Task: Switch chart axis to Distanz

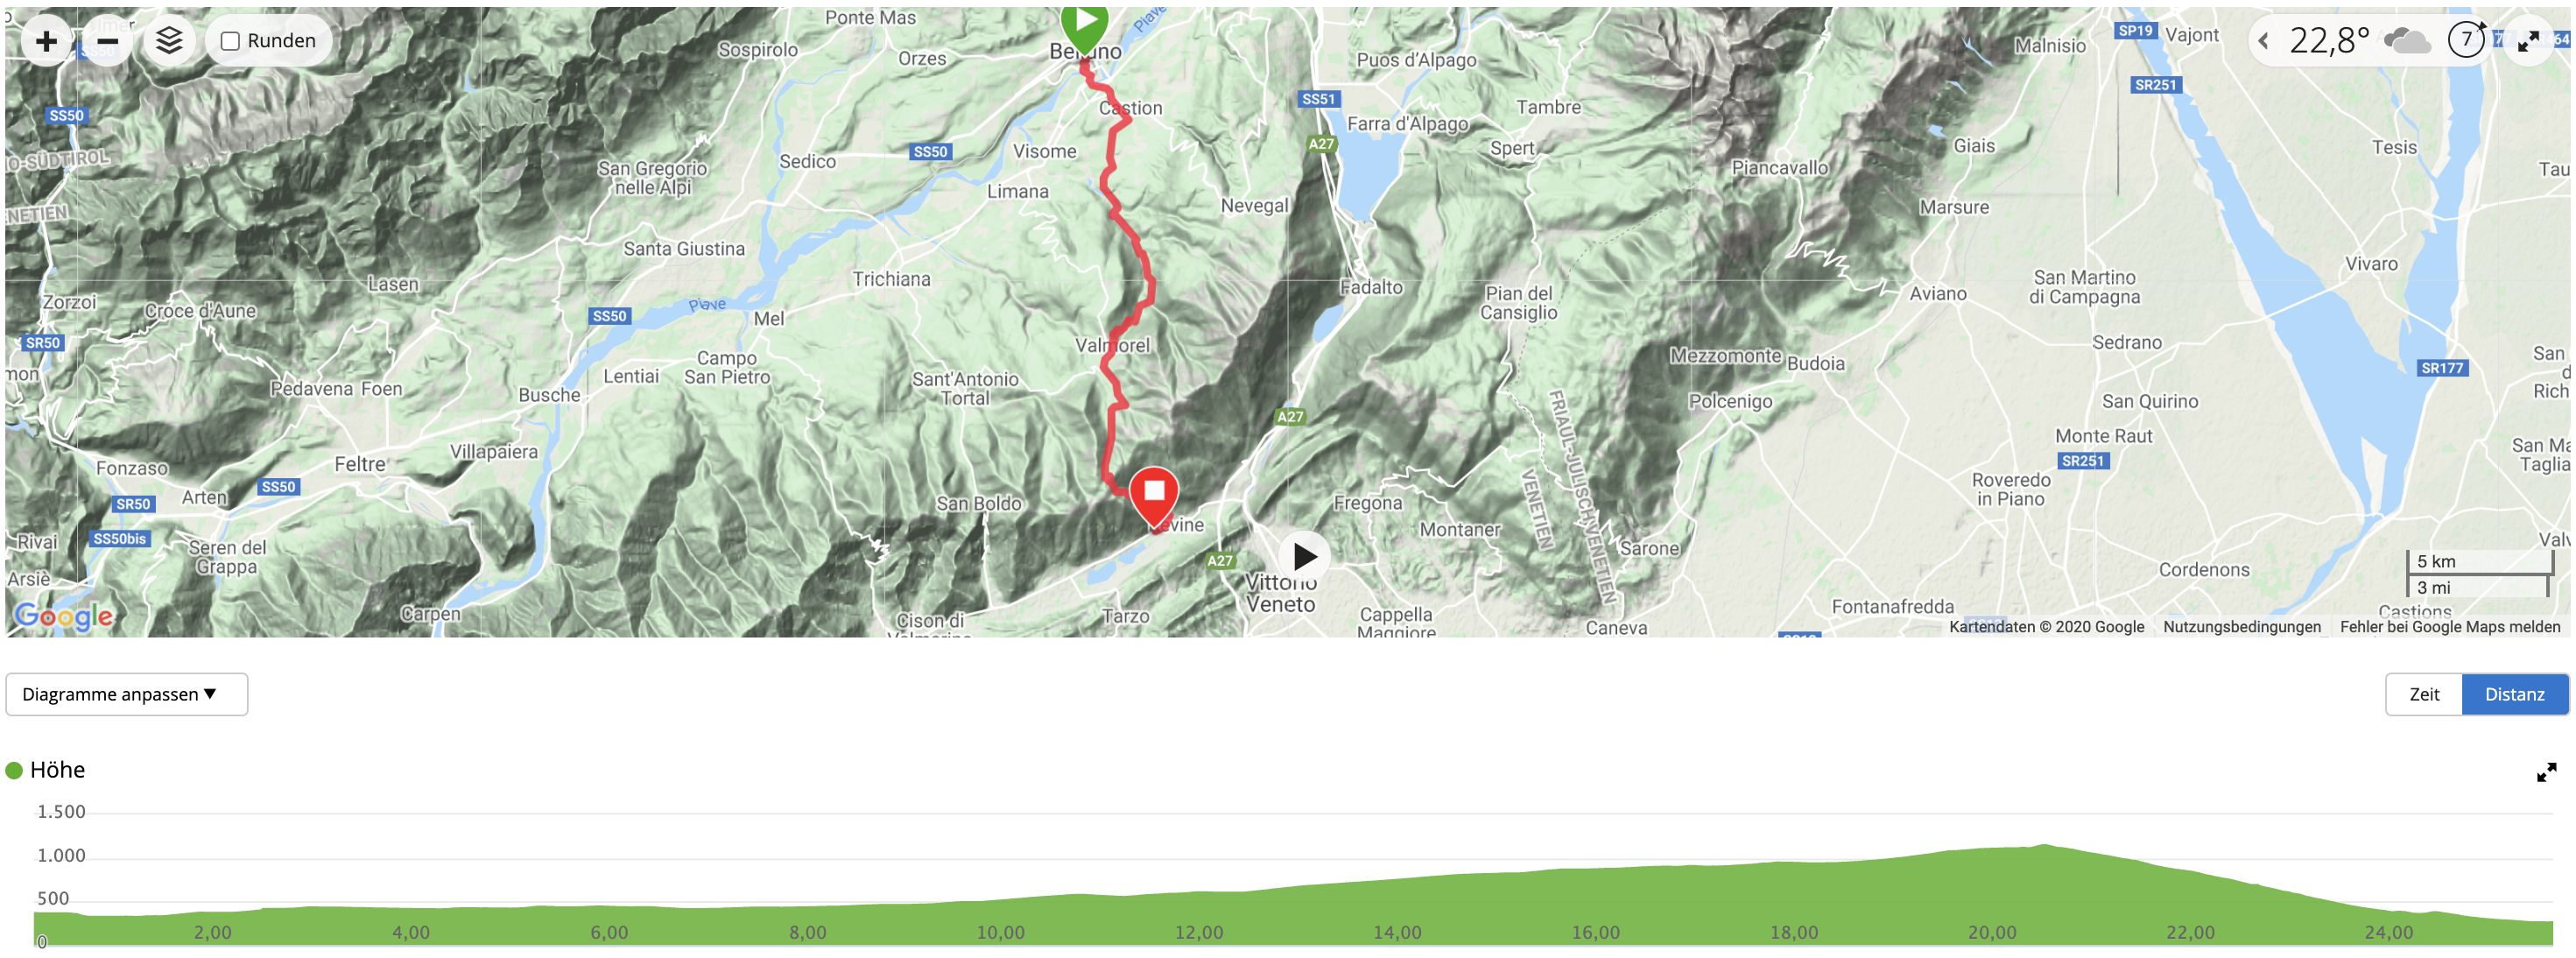Action: (2515, 694)
